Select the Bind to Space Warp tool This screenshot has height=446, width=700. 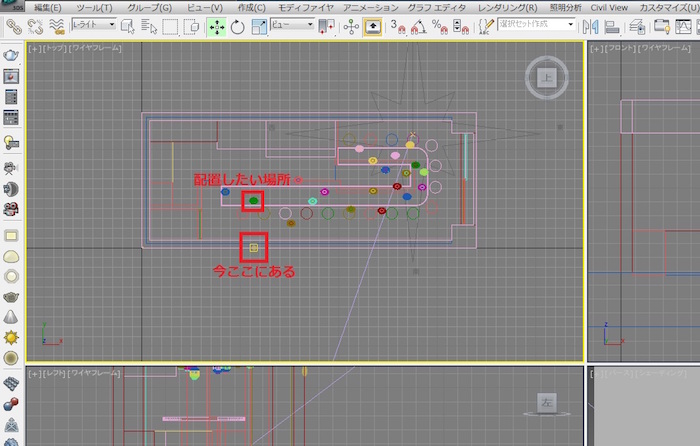(x=56, y=25)
